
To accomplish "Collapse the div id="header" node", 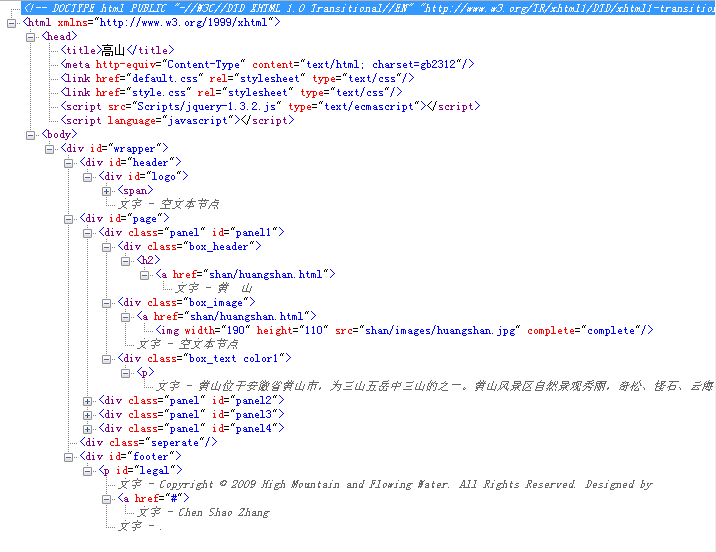I will click(68, 163).
